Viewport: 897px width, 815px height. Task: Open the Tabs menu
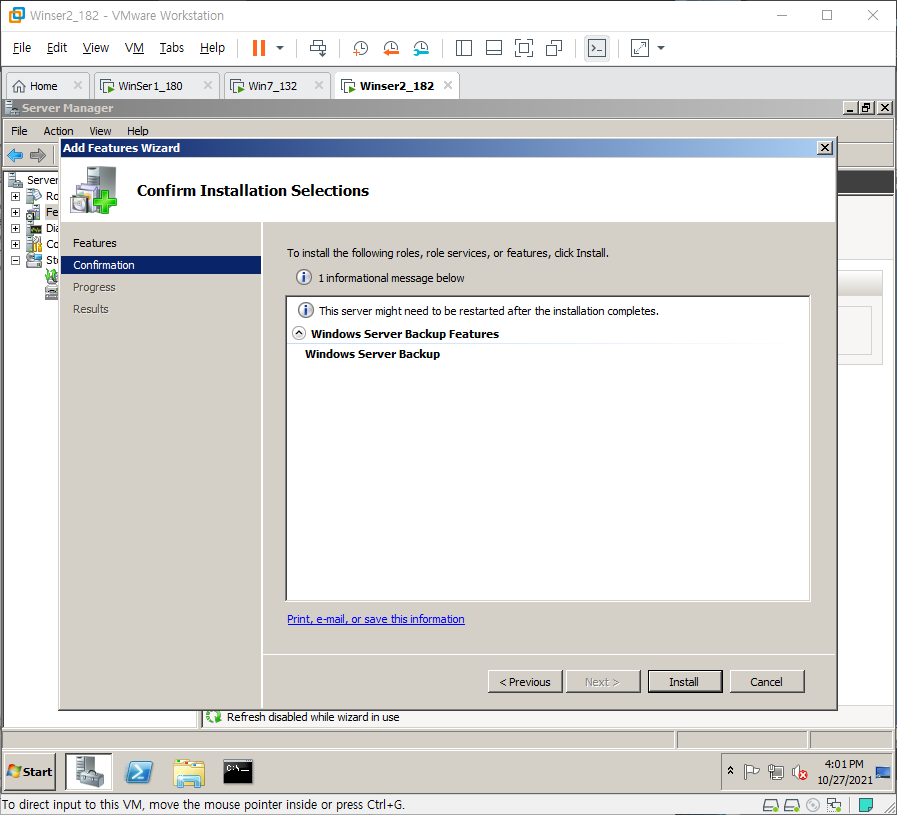(x=172, y=47)
